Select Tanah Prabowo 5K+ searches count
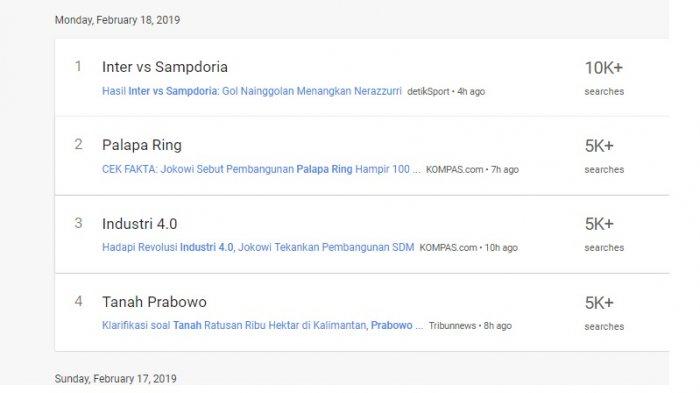Screen dimensions: 700x393 pyautogui.click(x=604, y=314)
